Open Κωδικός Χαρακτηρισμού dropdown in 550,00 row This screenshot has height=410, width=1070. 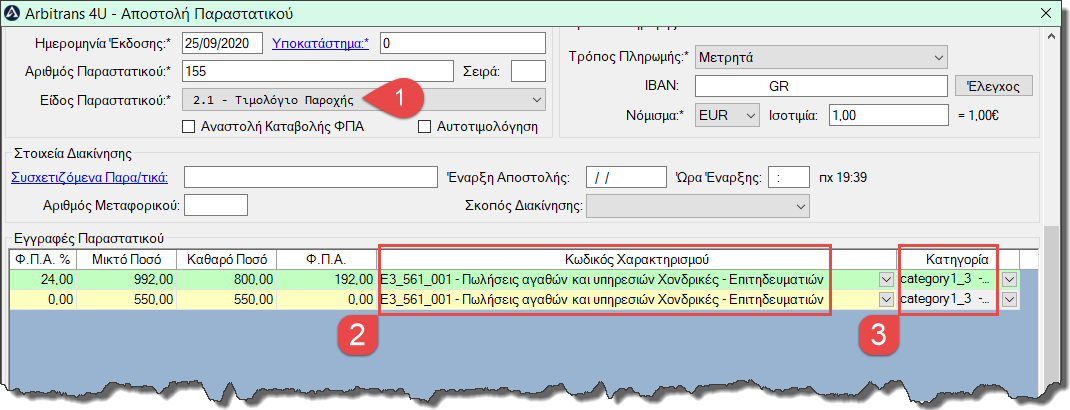(x=886, y=299)
